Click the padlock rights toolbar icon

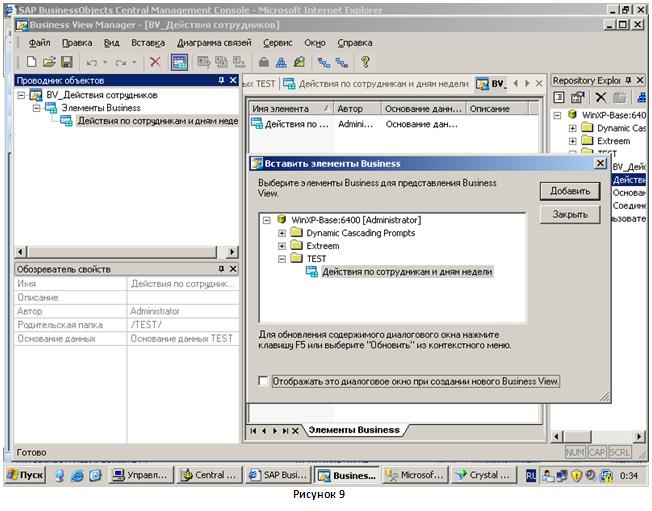[x=263, y=62]
